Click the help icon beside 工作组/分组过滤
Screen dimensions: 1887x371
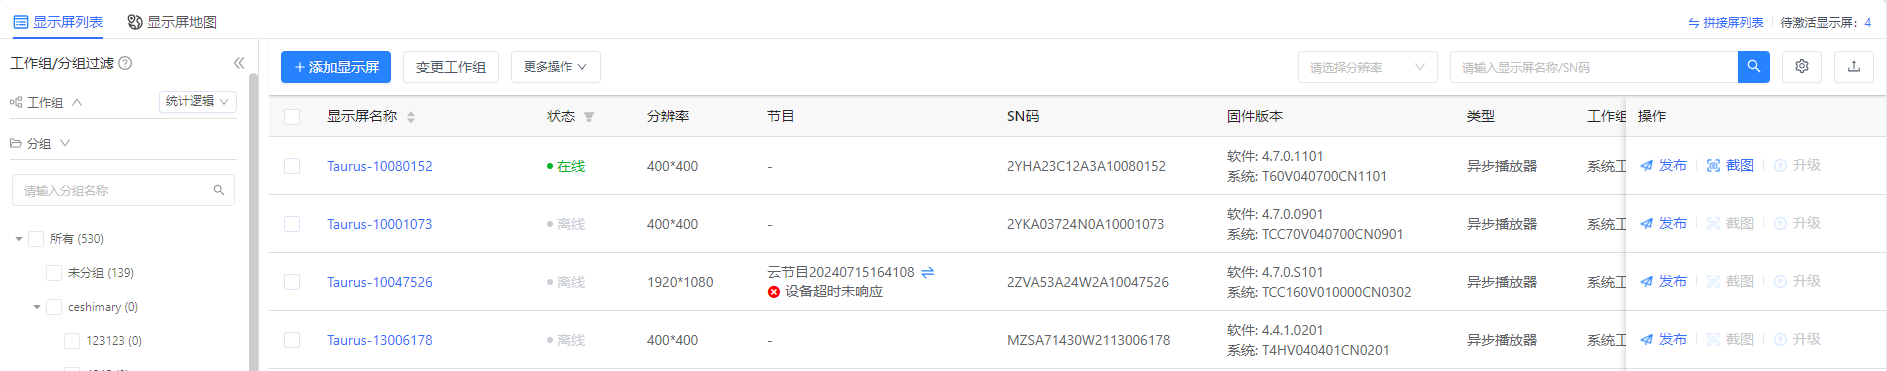125,63
